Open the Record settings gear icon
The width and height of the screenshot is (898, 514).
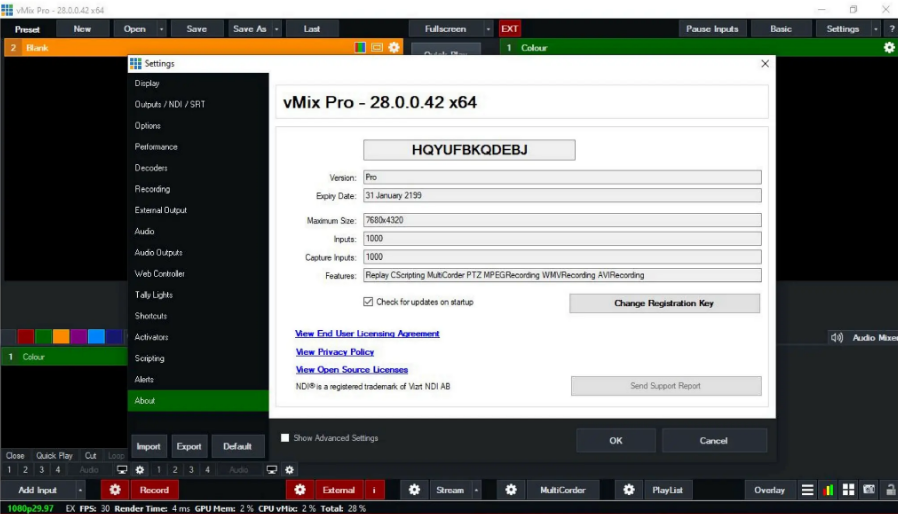115,490
